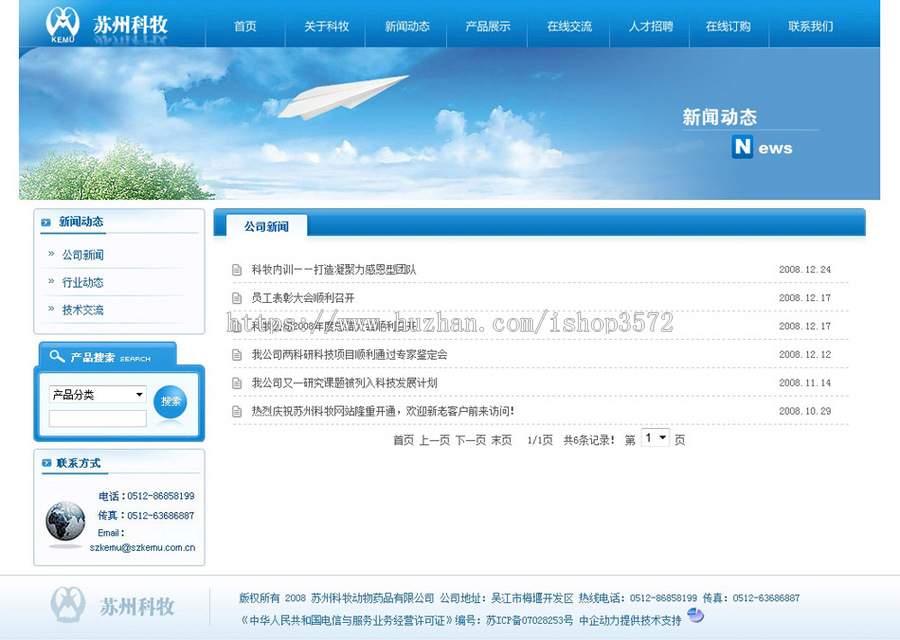Click the KEMU logo in the top header
The height and width of the screenshot is (640, 900).
pos(65,25)
